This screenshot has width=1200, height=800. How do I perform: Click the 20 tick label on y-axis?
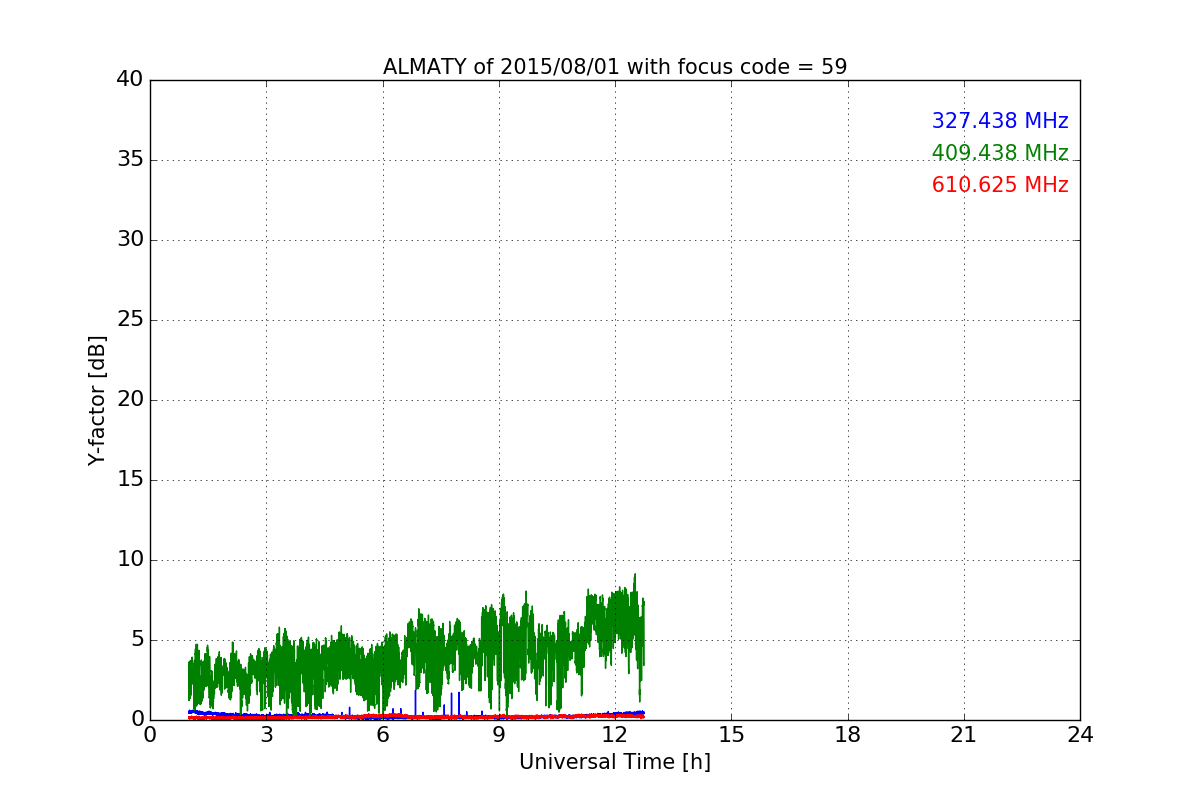(x=130, y=400)
